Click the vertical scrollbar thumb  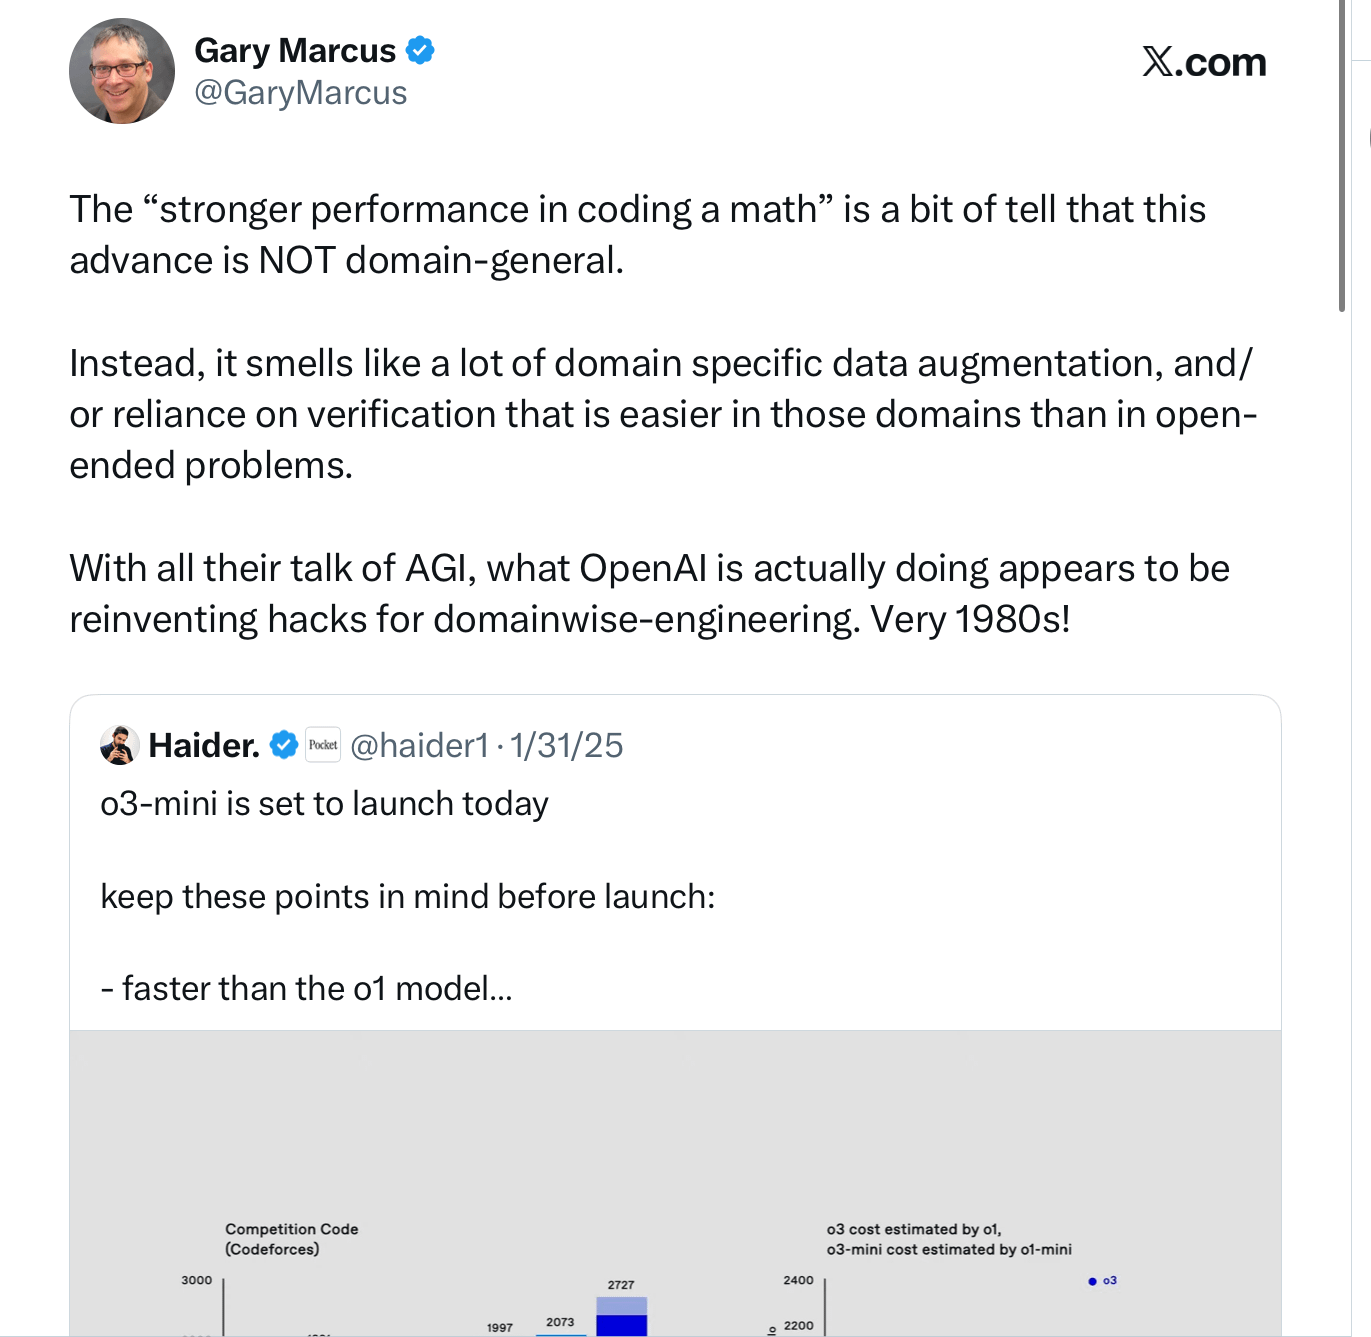click(1343, 156)
